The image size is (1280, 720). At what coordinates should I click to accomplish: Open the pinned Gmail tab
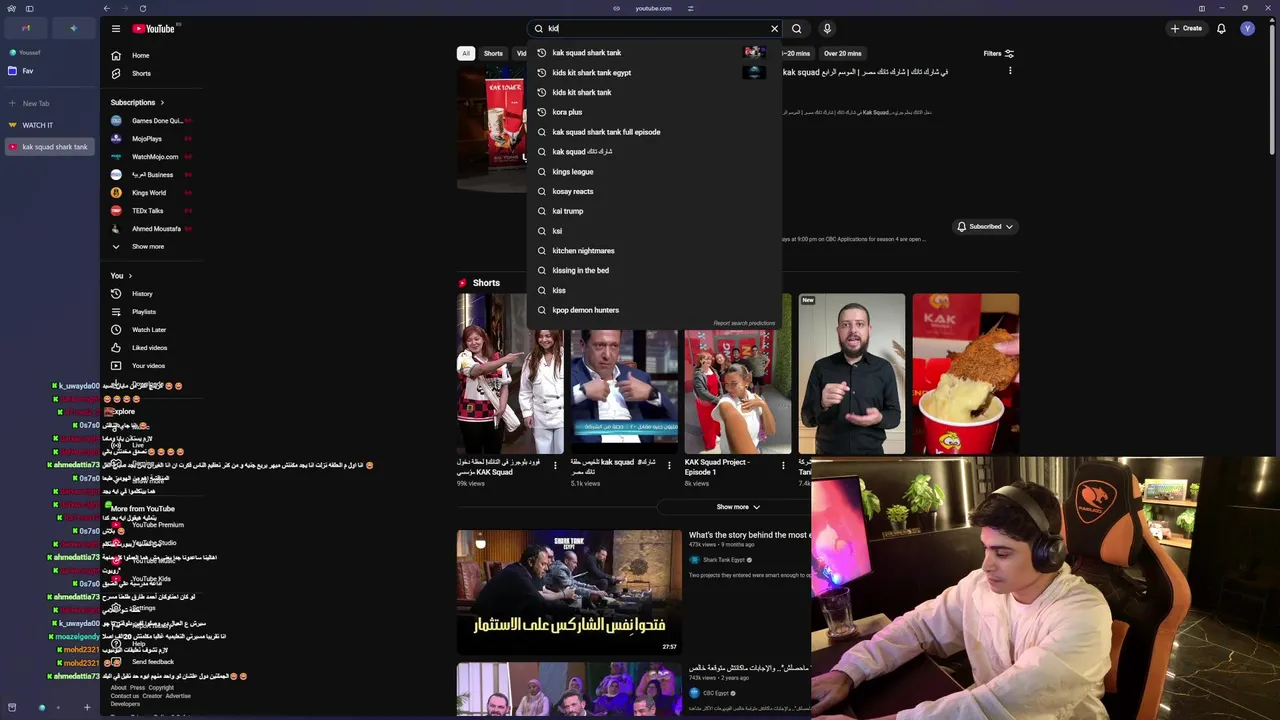tap(26, 28)
